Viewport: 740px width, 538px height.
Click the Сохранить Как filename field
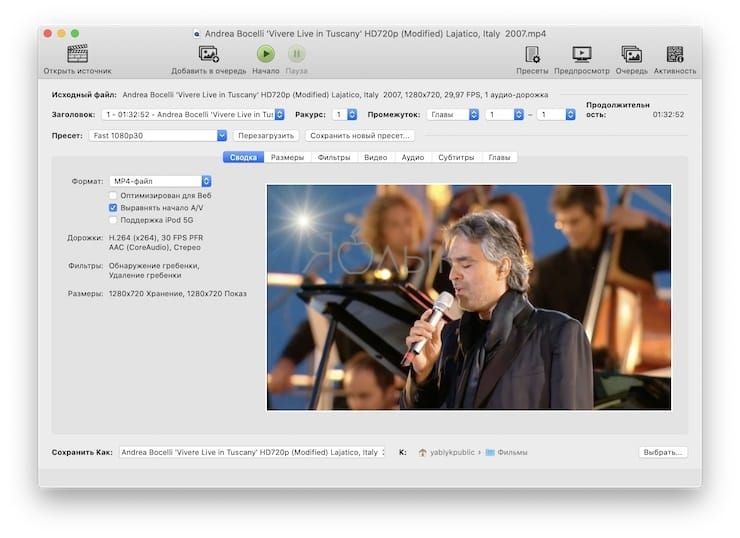(251, 452)
